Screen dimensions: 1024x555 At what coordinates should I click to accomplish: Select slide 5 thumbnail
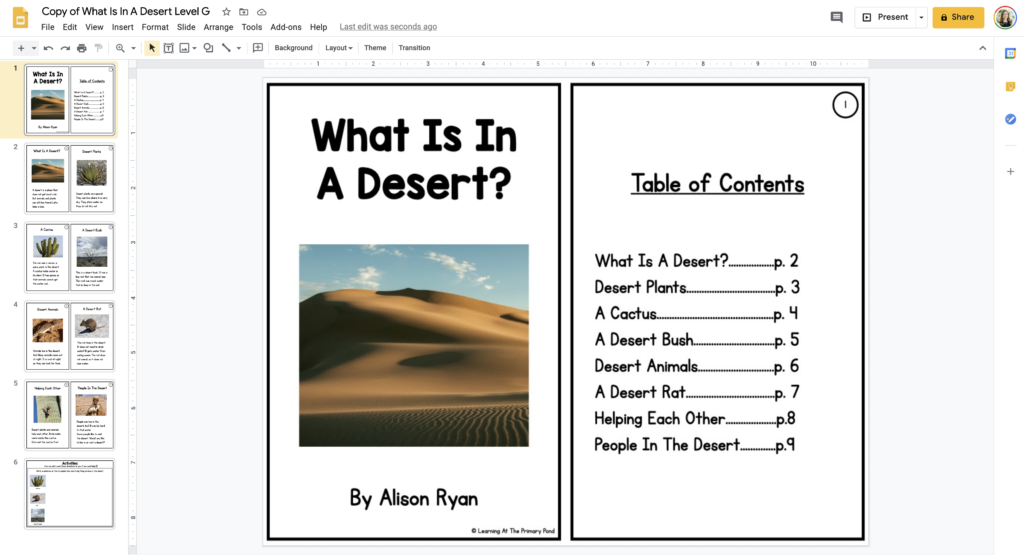pyautogui.click(x=70, y=415)
